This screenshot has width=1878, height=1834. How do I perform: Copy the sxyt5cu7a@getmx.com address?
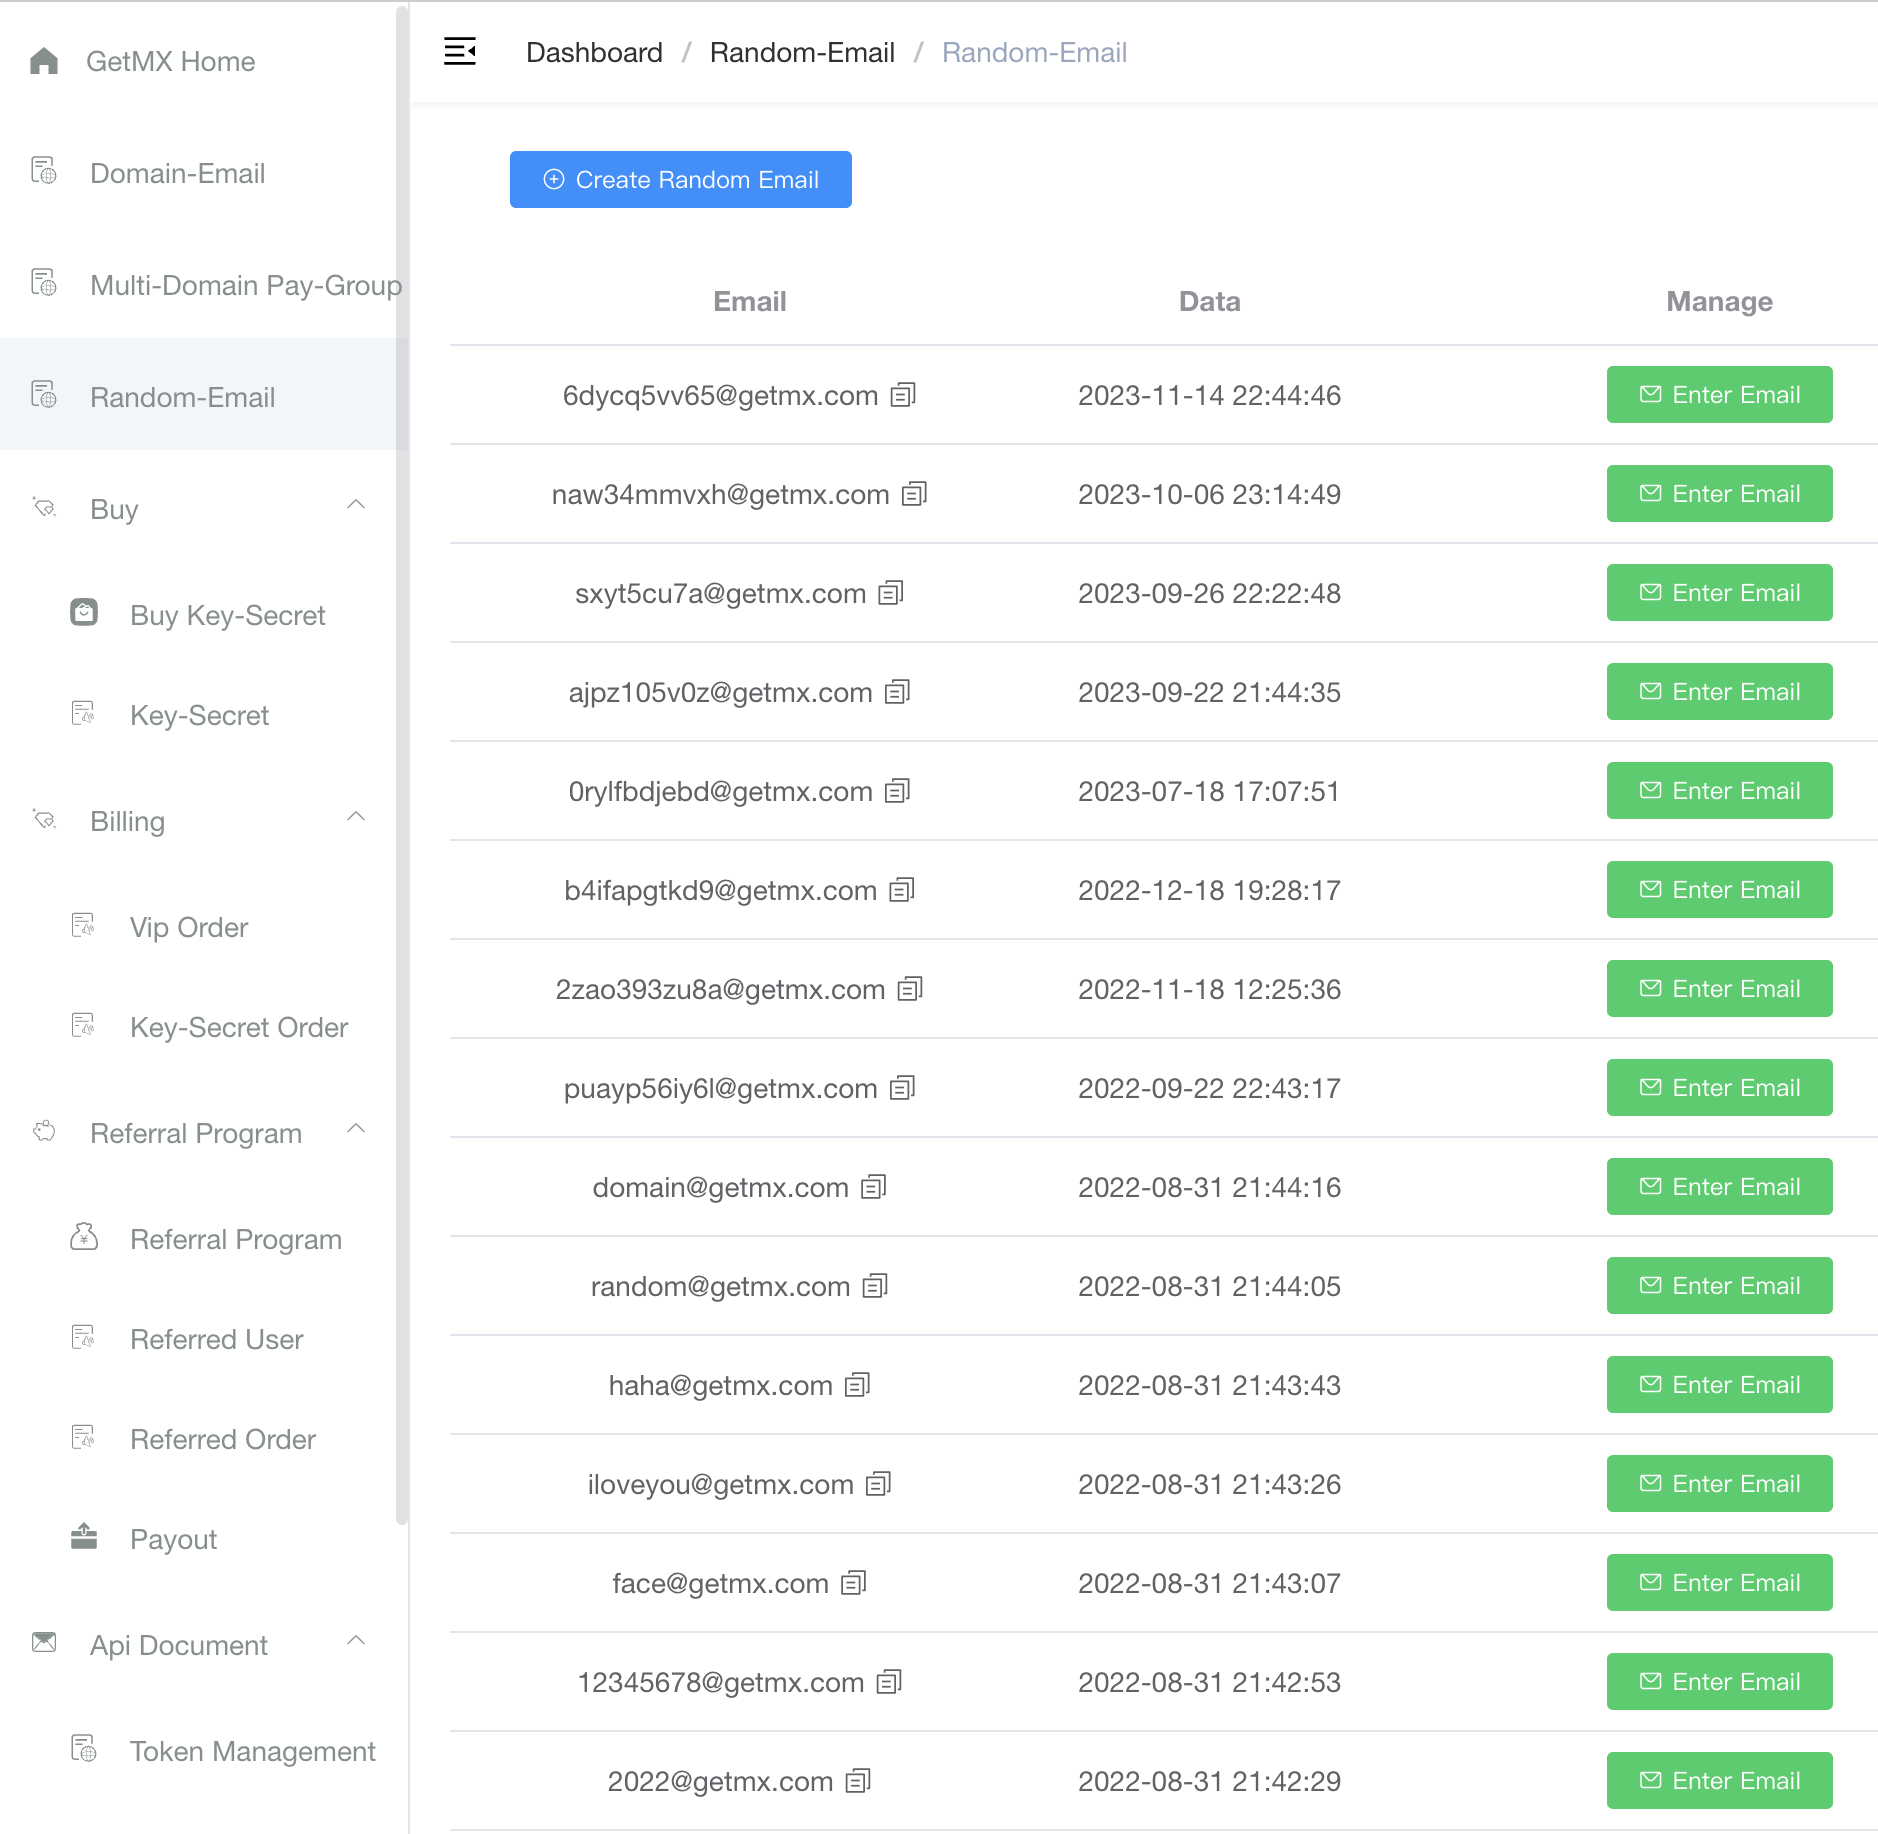891,593
